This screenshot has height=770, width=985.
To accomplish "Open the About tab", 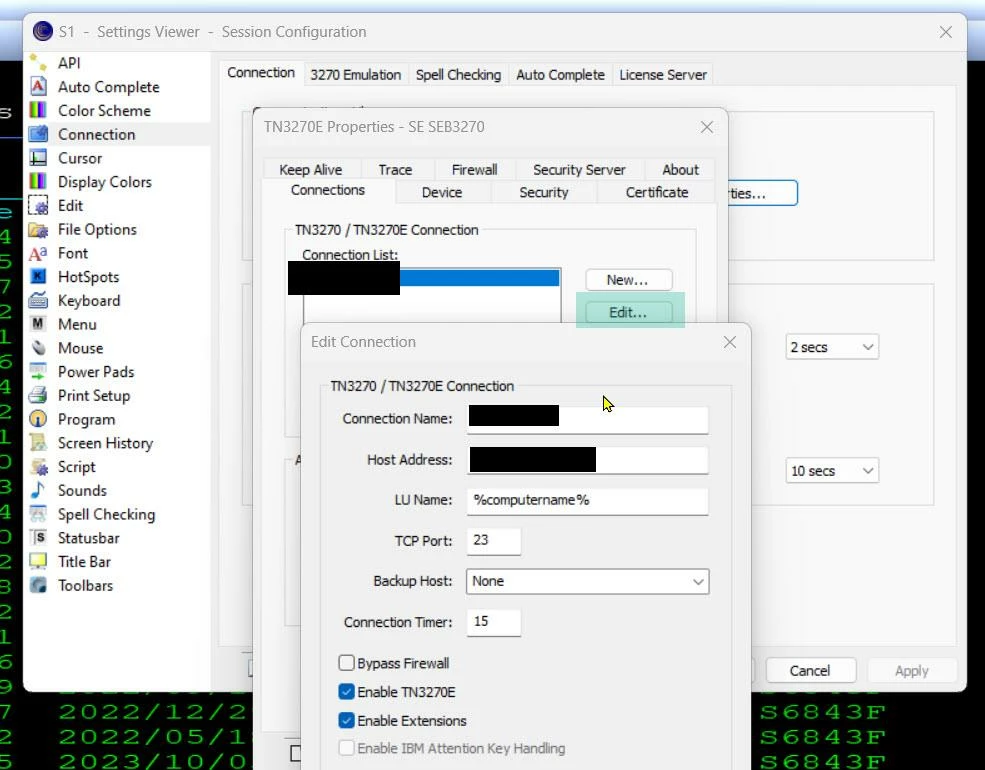I will pos(680,170).
